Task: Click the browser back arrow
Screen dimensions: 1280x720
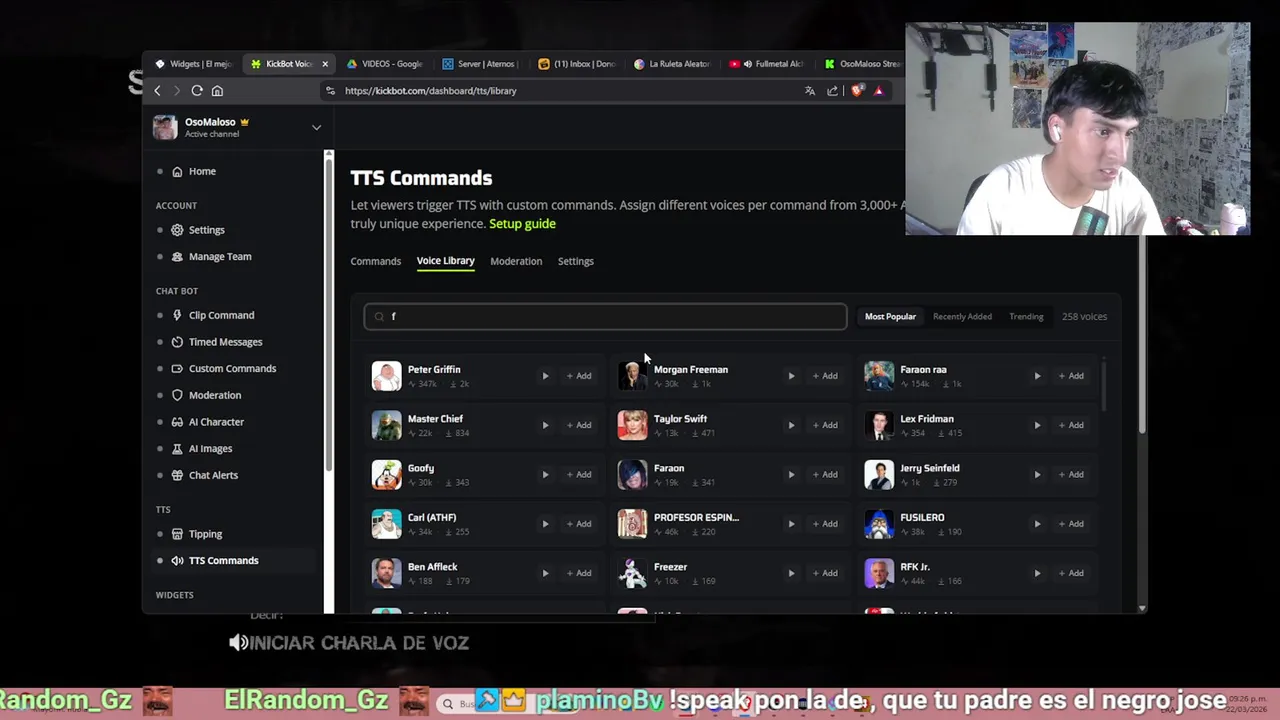Action: (157, 91)
